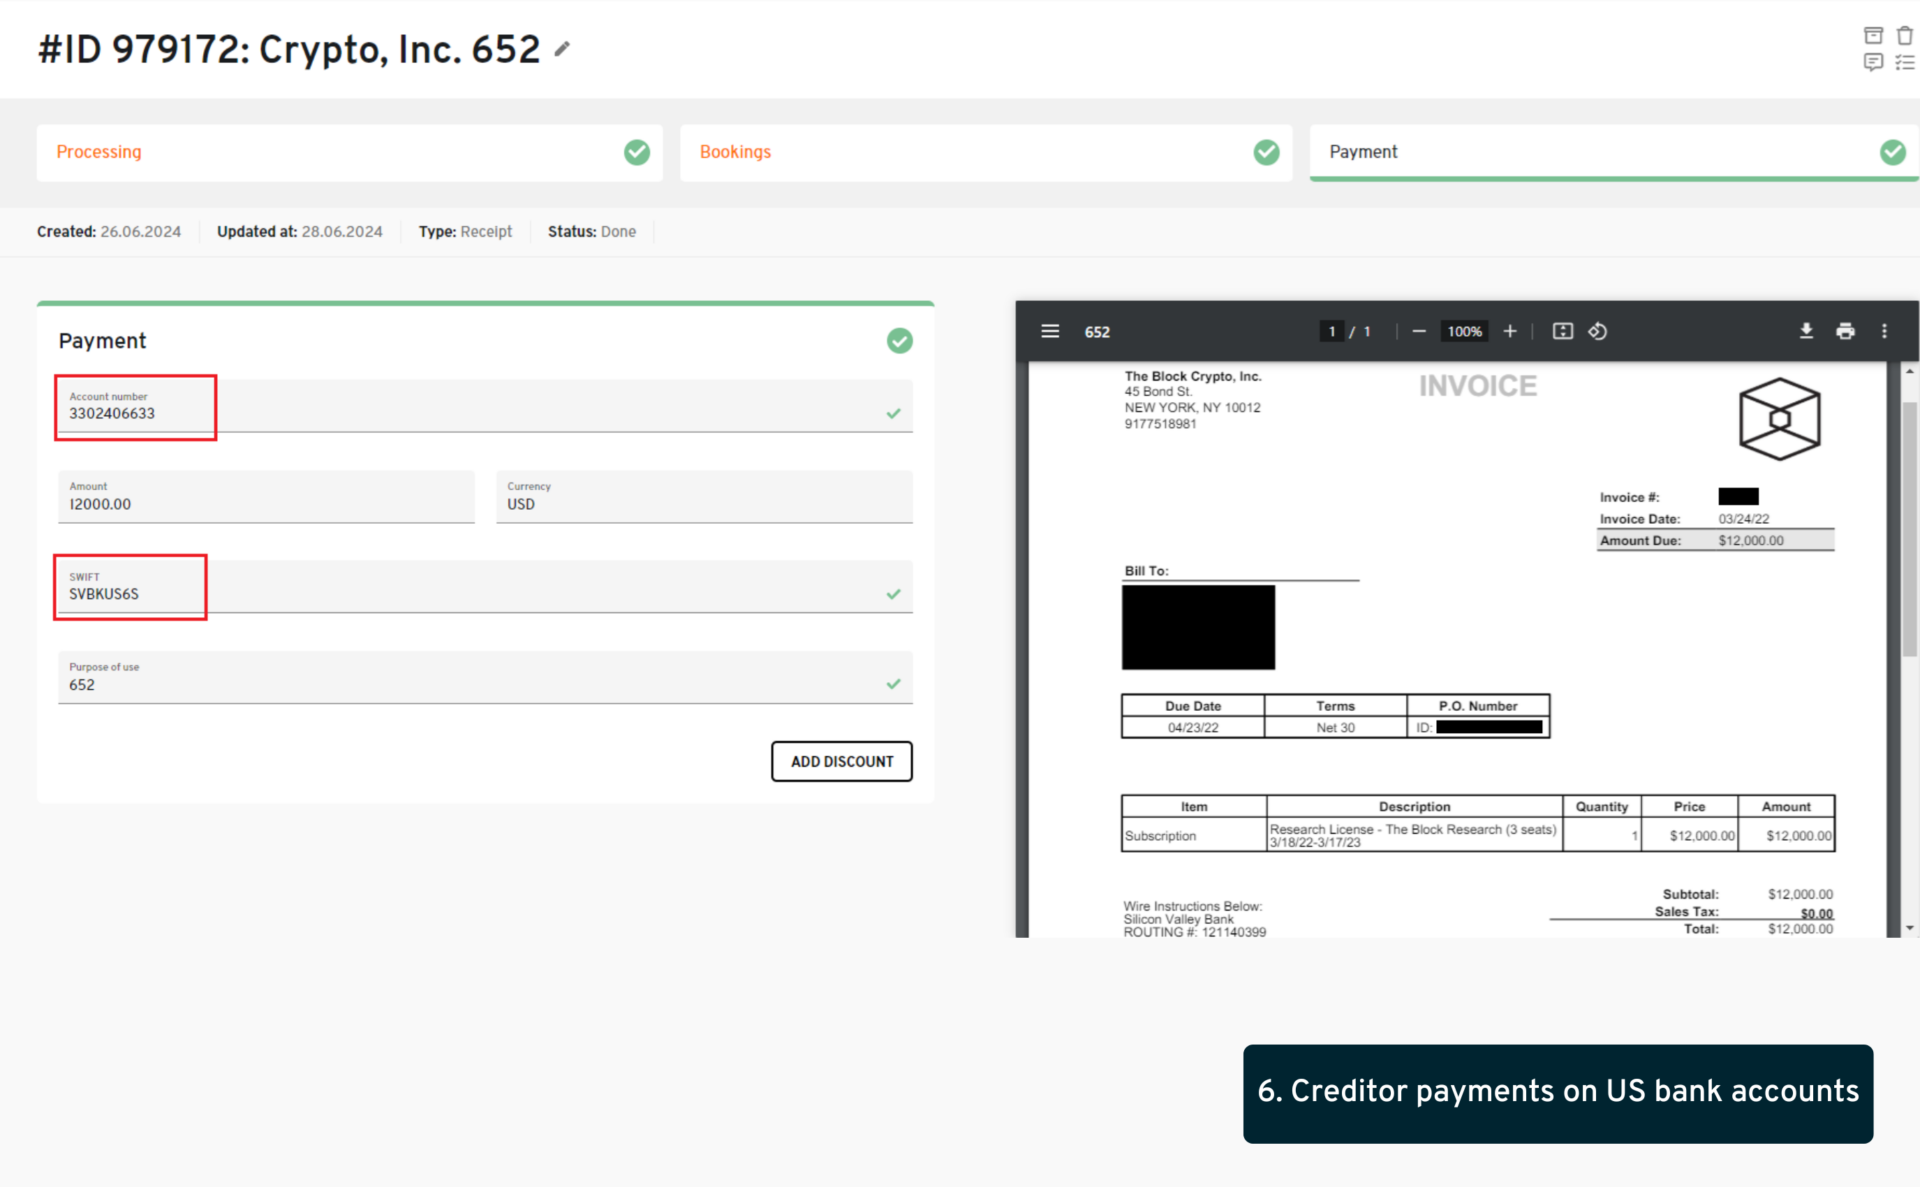Click green check in Payment panel header
Screen dimensions: 1920x1187
click(899, 341)
